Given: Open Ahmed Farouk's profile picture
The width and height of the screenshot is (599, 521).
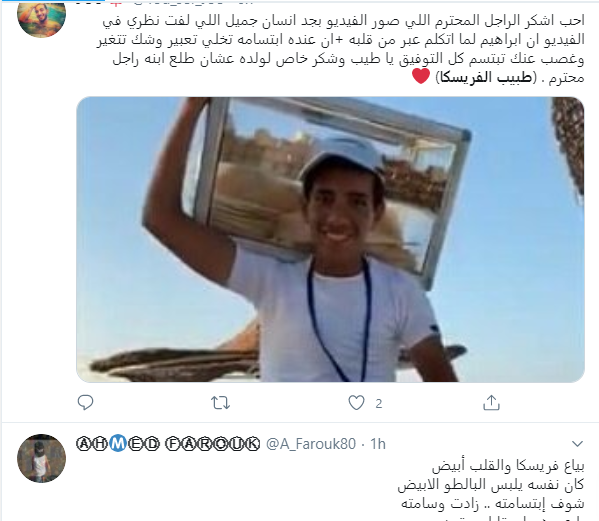Looking at the screenshot, I should 42,458.
